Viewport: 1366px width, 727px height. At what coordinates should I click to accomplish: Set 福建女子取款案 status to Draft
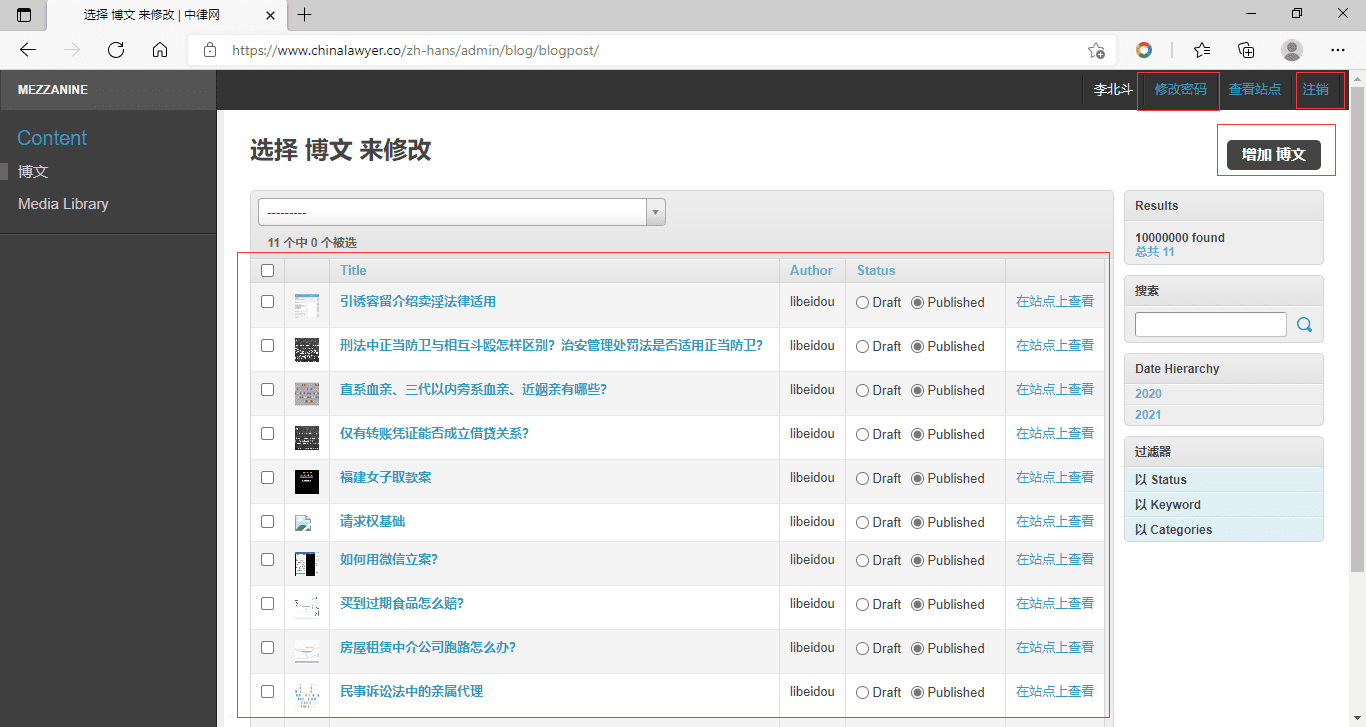[x=862, y=478]
